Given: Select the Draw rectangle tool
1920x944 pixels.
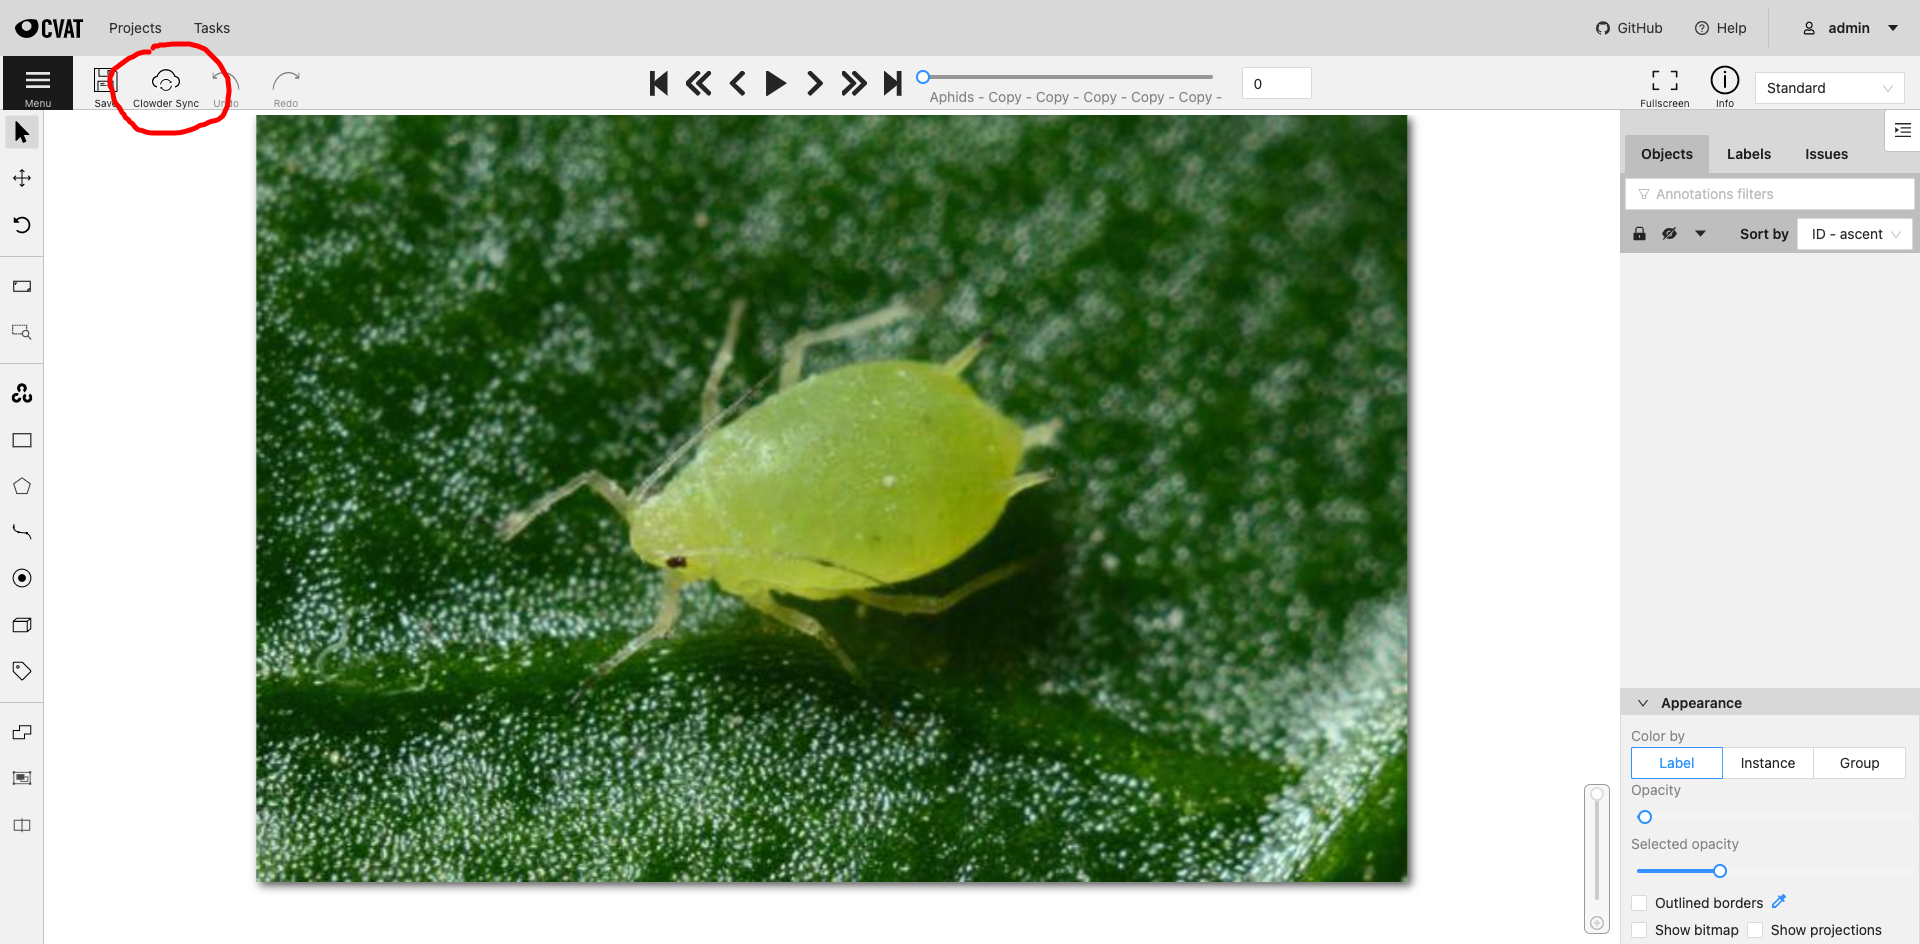Looking at the screenshot, I should pyautogui.click(x=22, y=440).
